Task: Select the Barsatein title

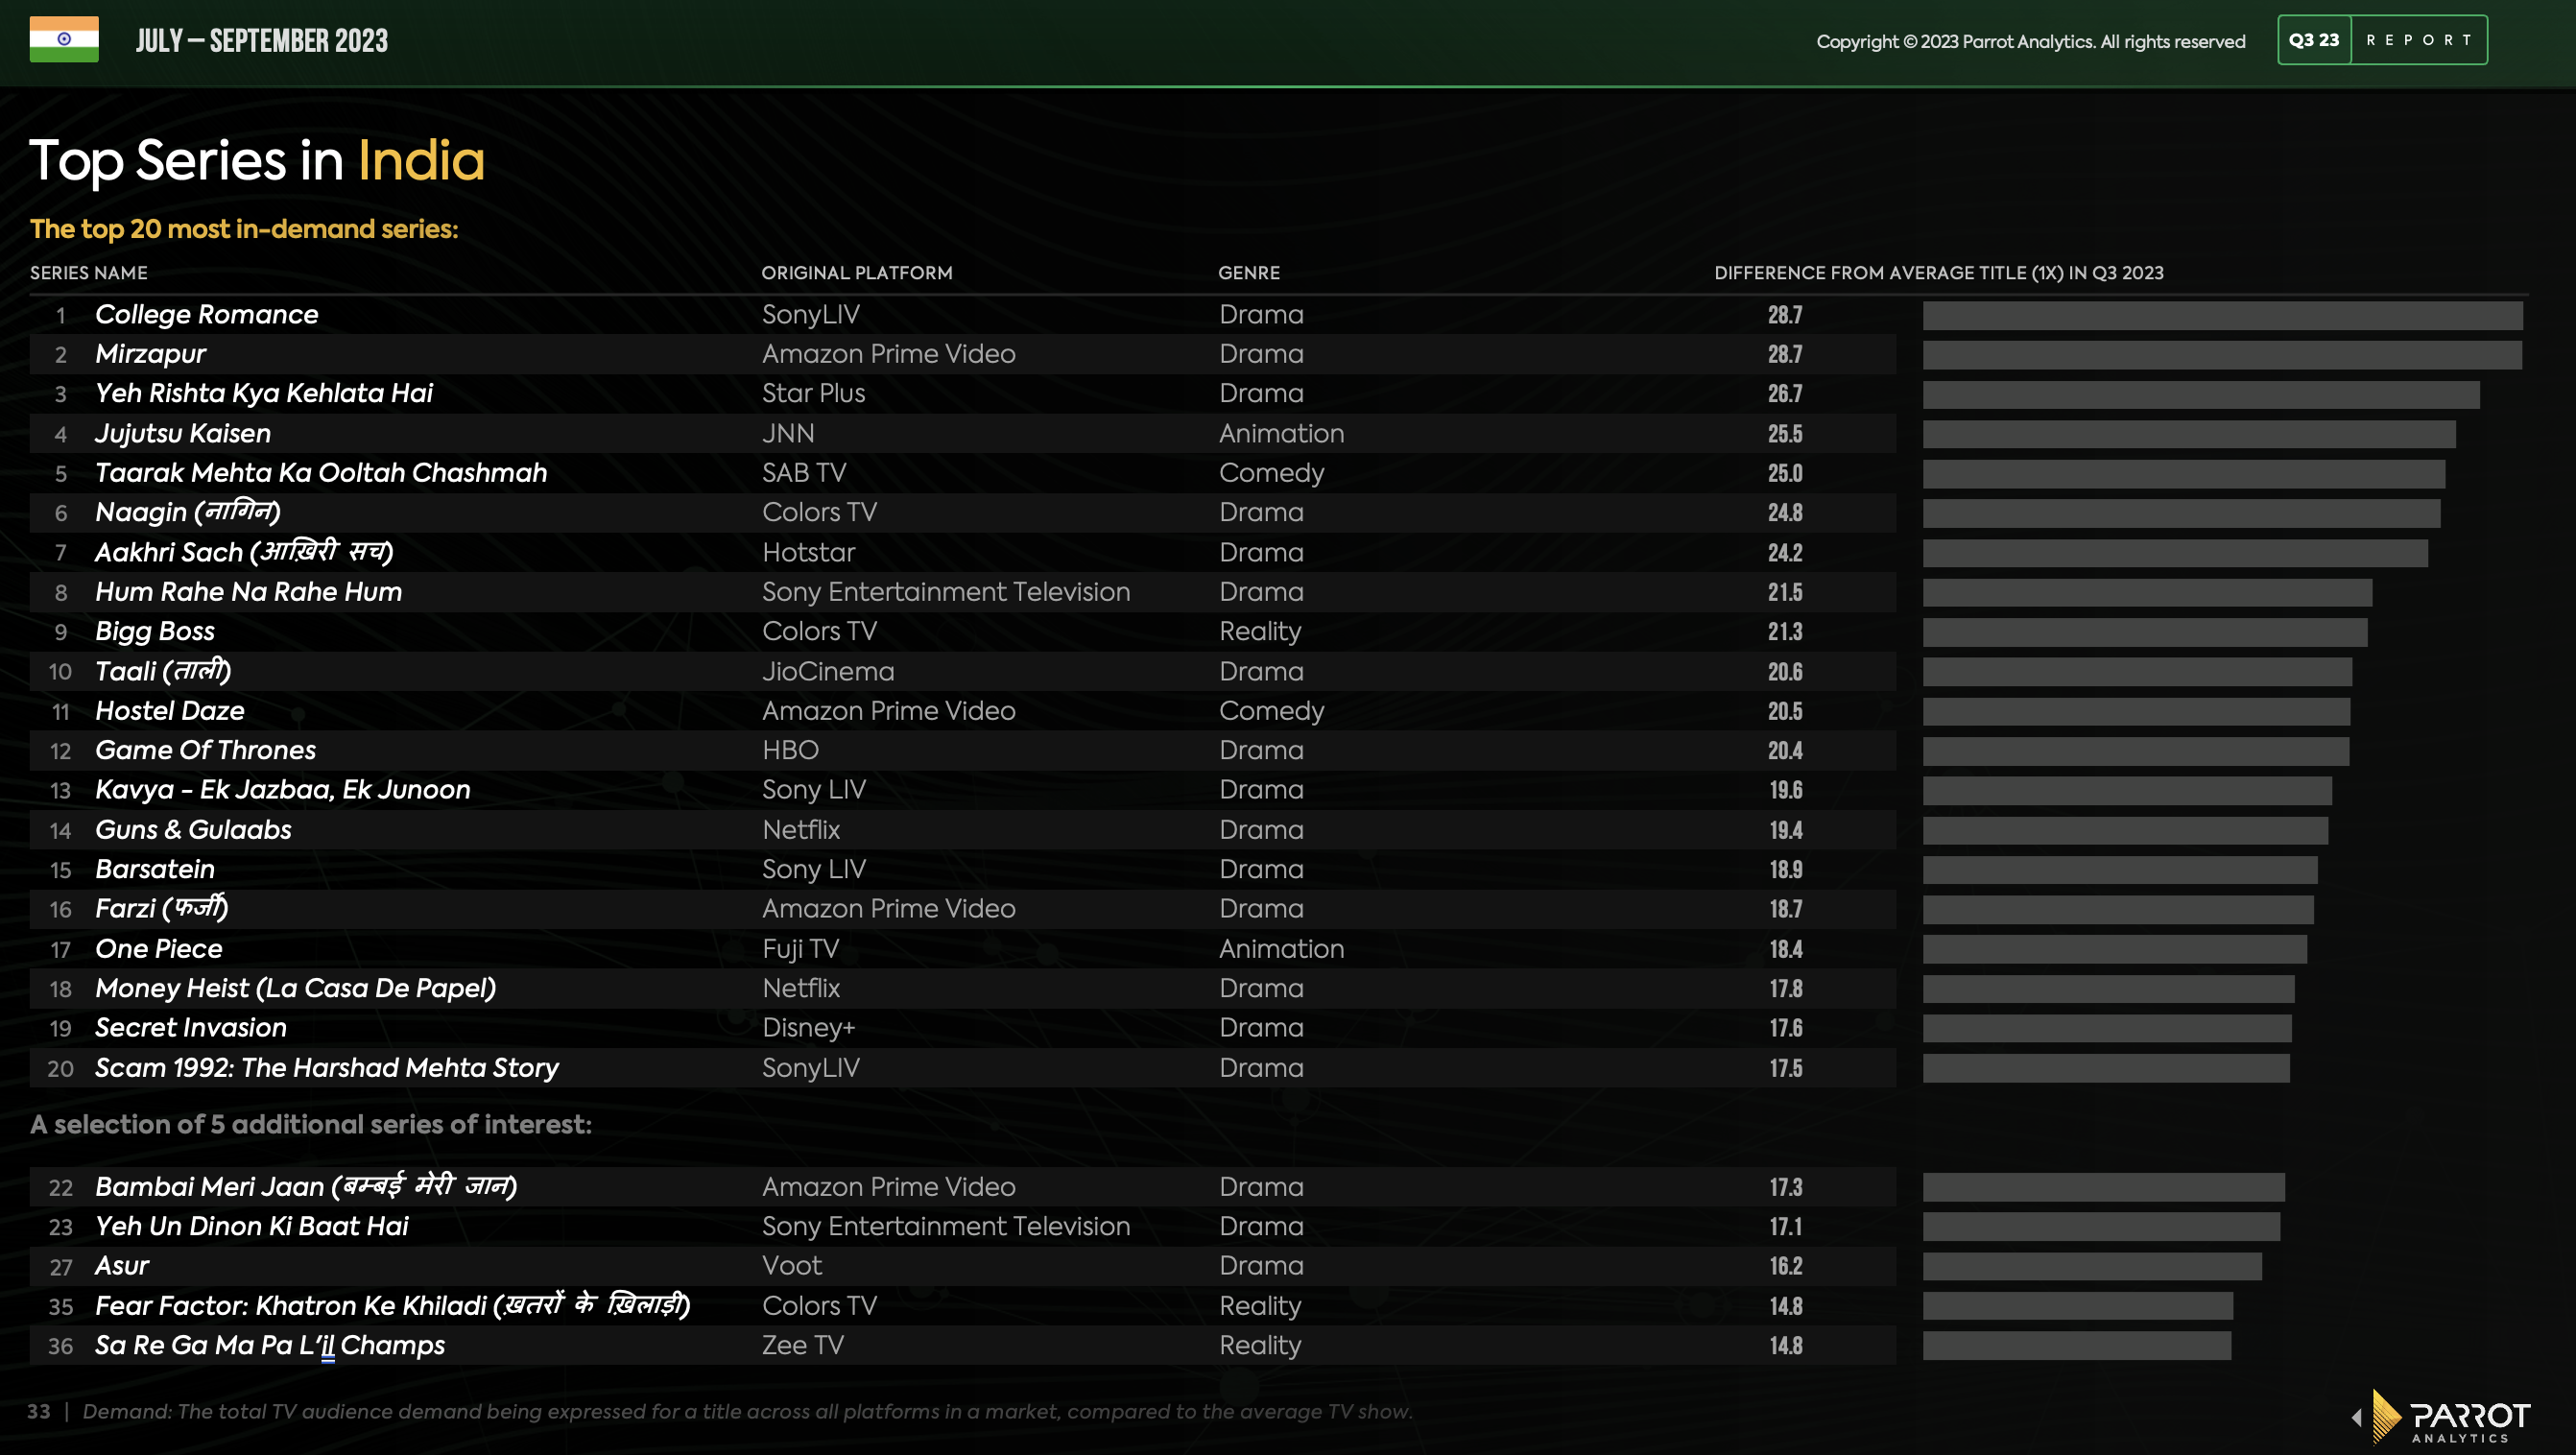Action: tap(155, 869)
